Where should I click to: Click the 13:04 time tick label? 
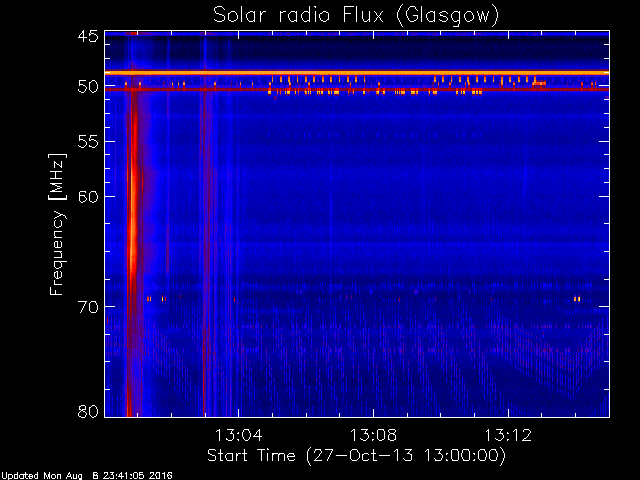point(238,435)
